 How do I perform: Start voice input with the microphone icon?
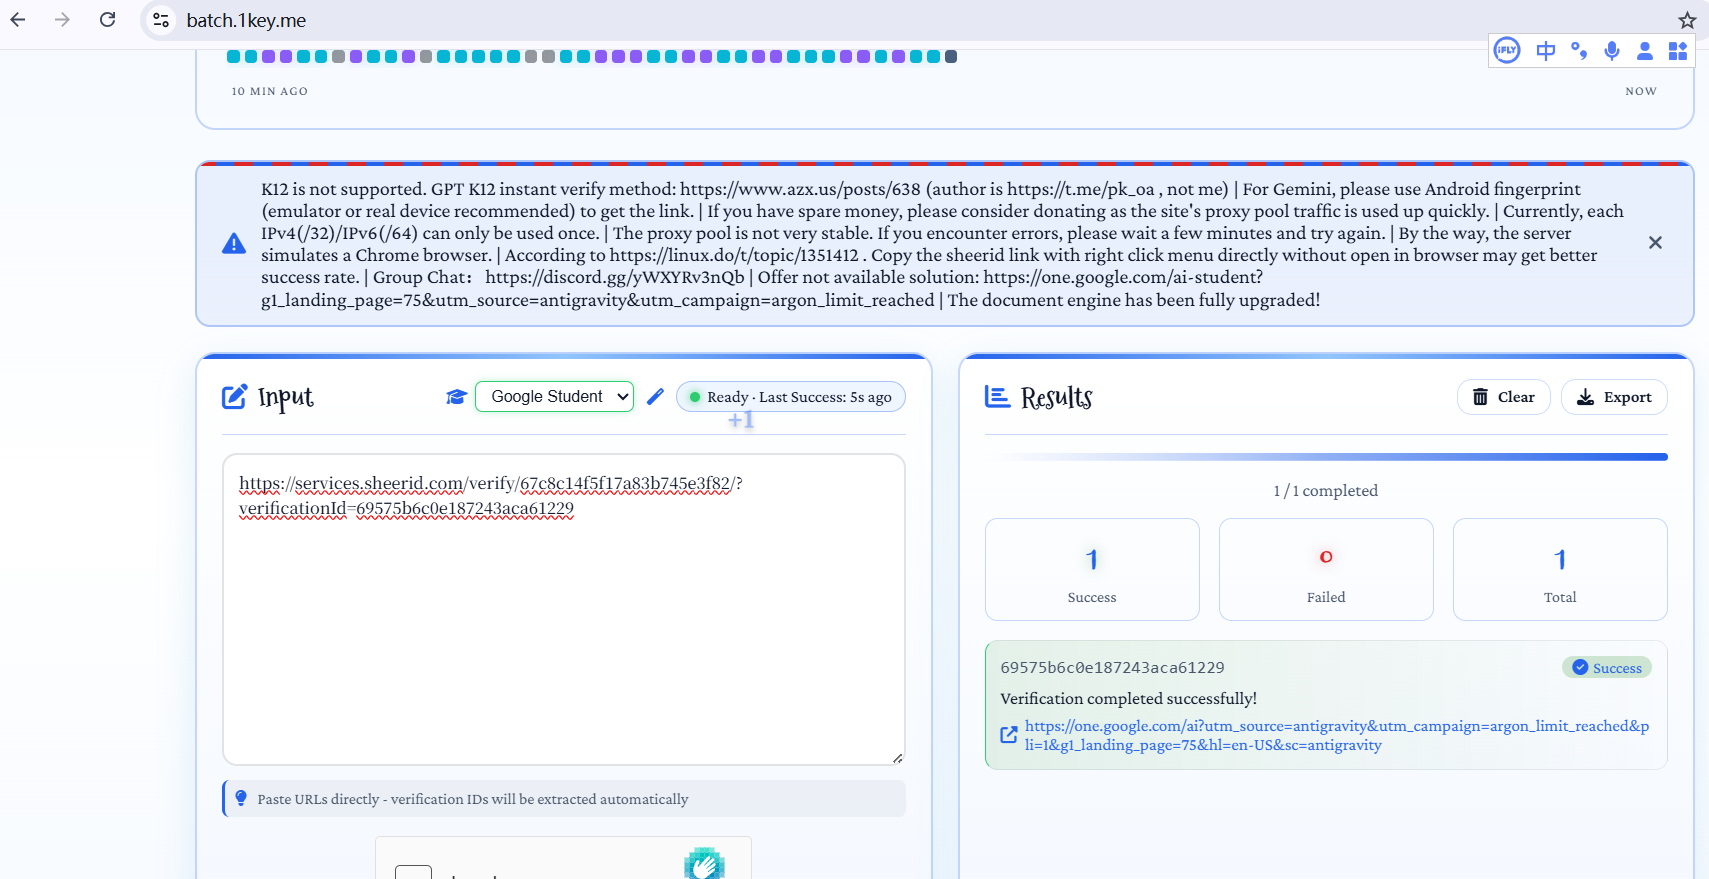[x=1612, y=50]
